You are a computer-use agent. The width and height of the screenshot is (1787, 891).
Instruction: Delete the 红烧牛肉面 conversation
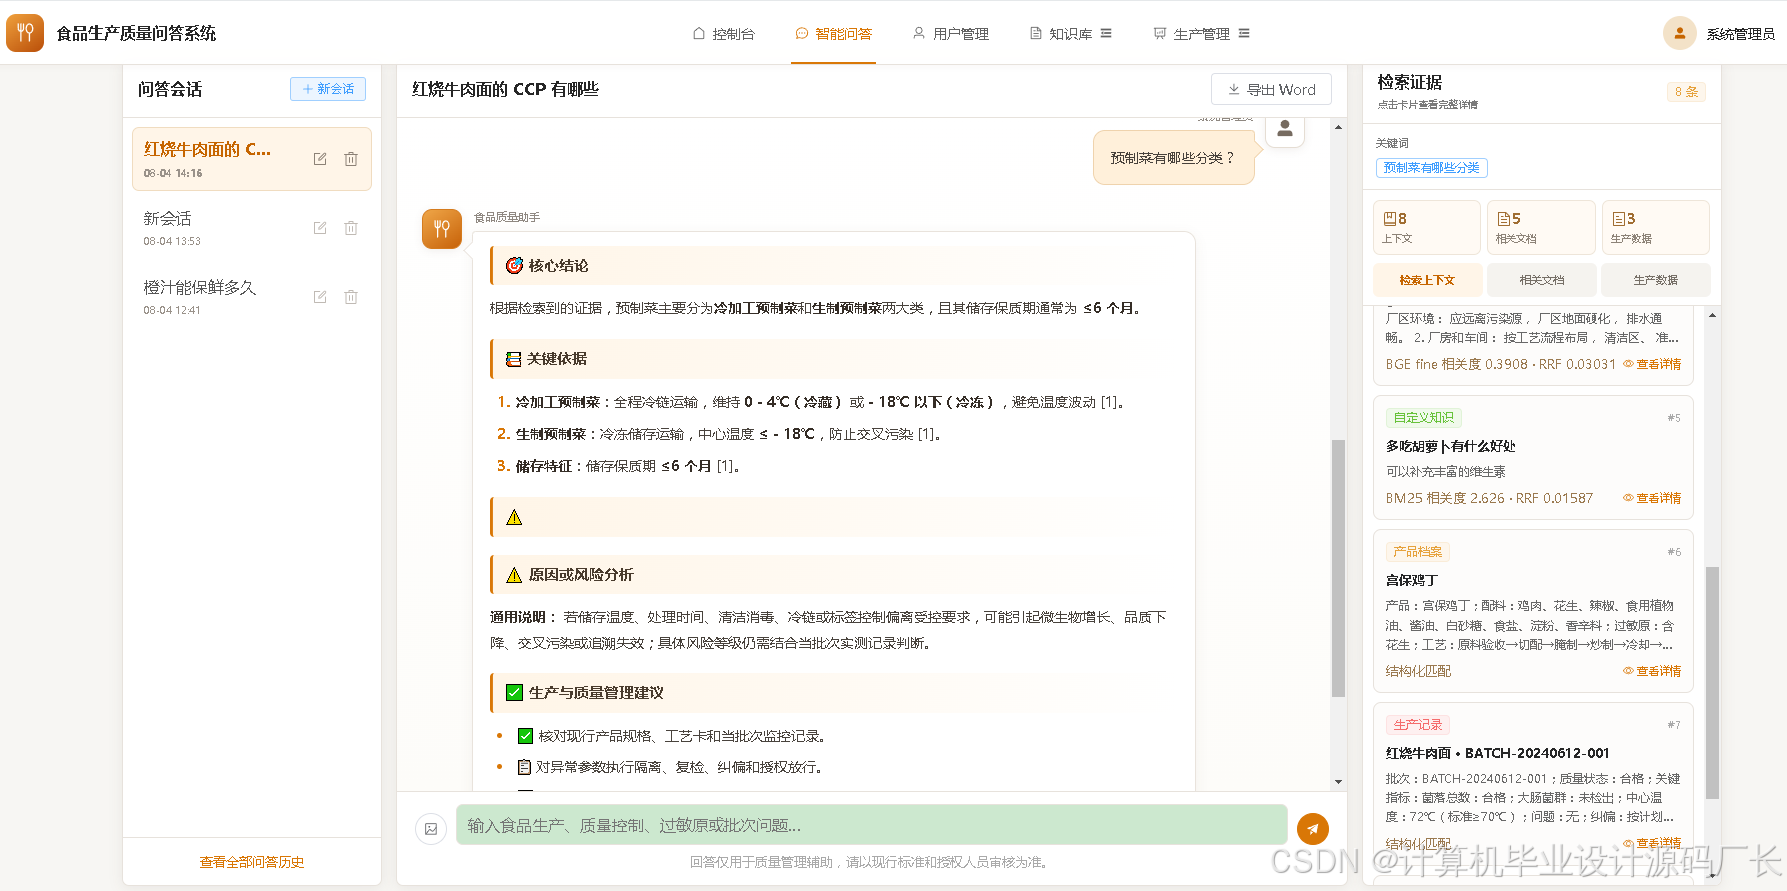[x=351, y=159]
